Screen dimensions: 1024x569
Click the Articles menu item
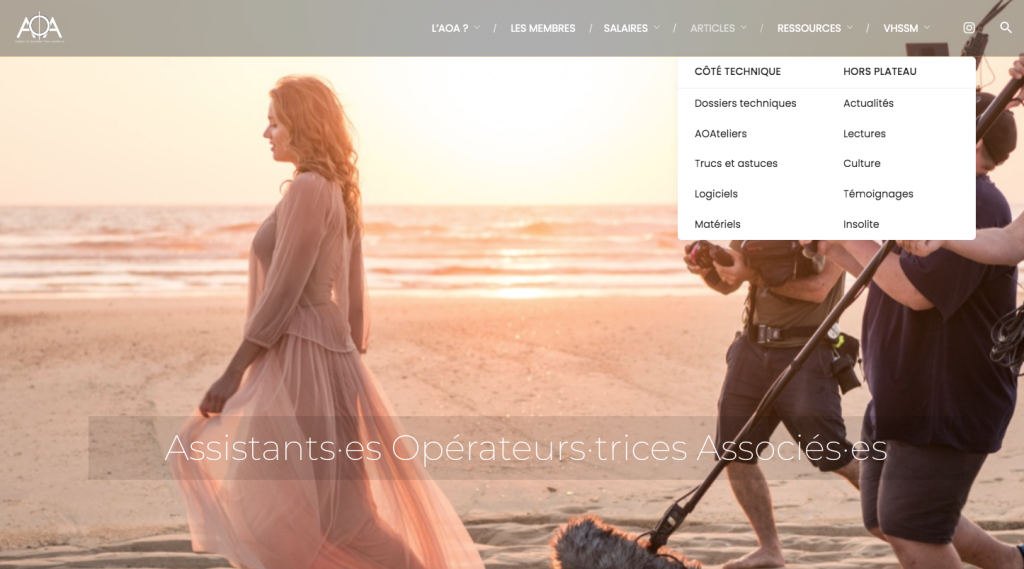point(712,28)
